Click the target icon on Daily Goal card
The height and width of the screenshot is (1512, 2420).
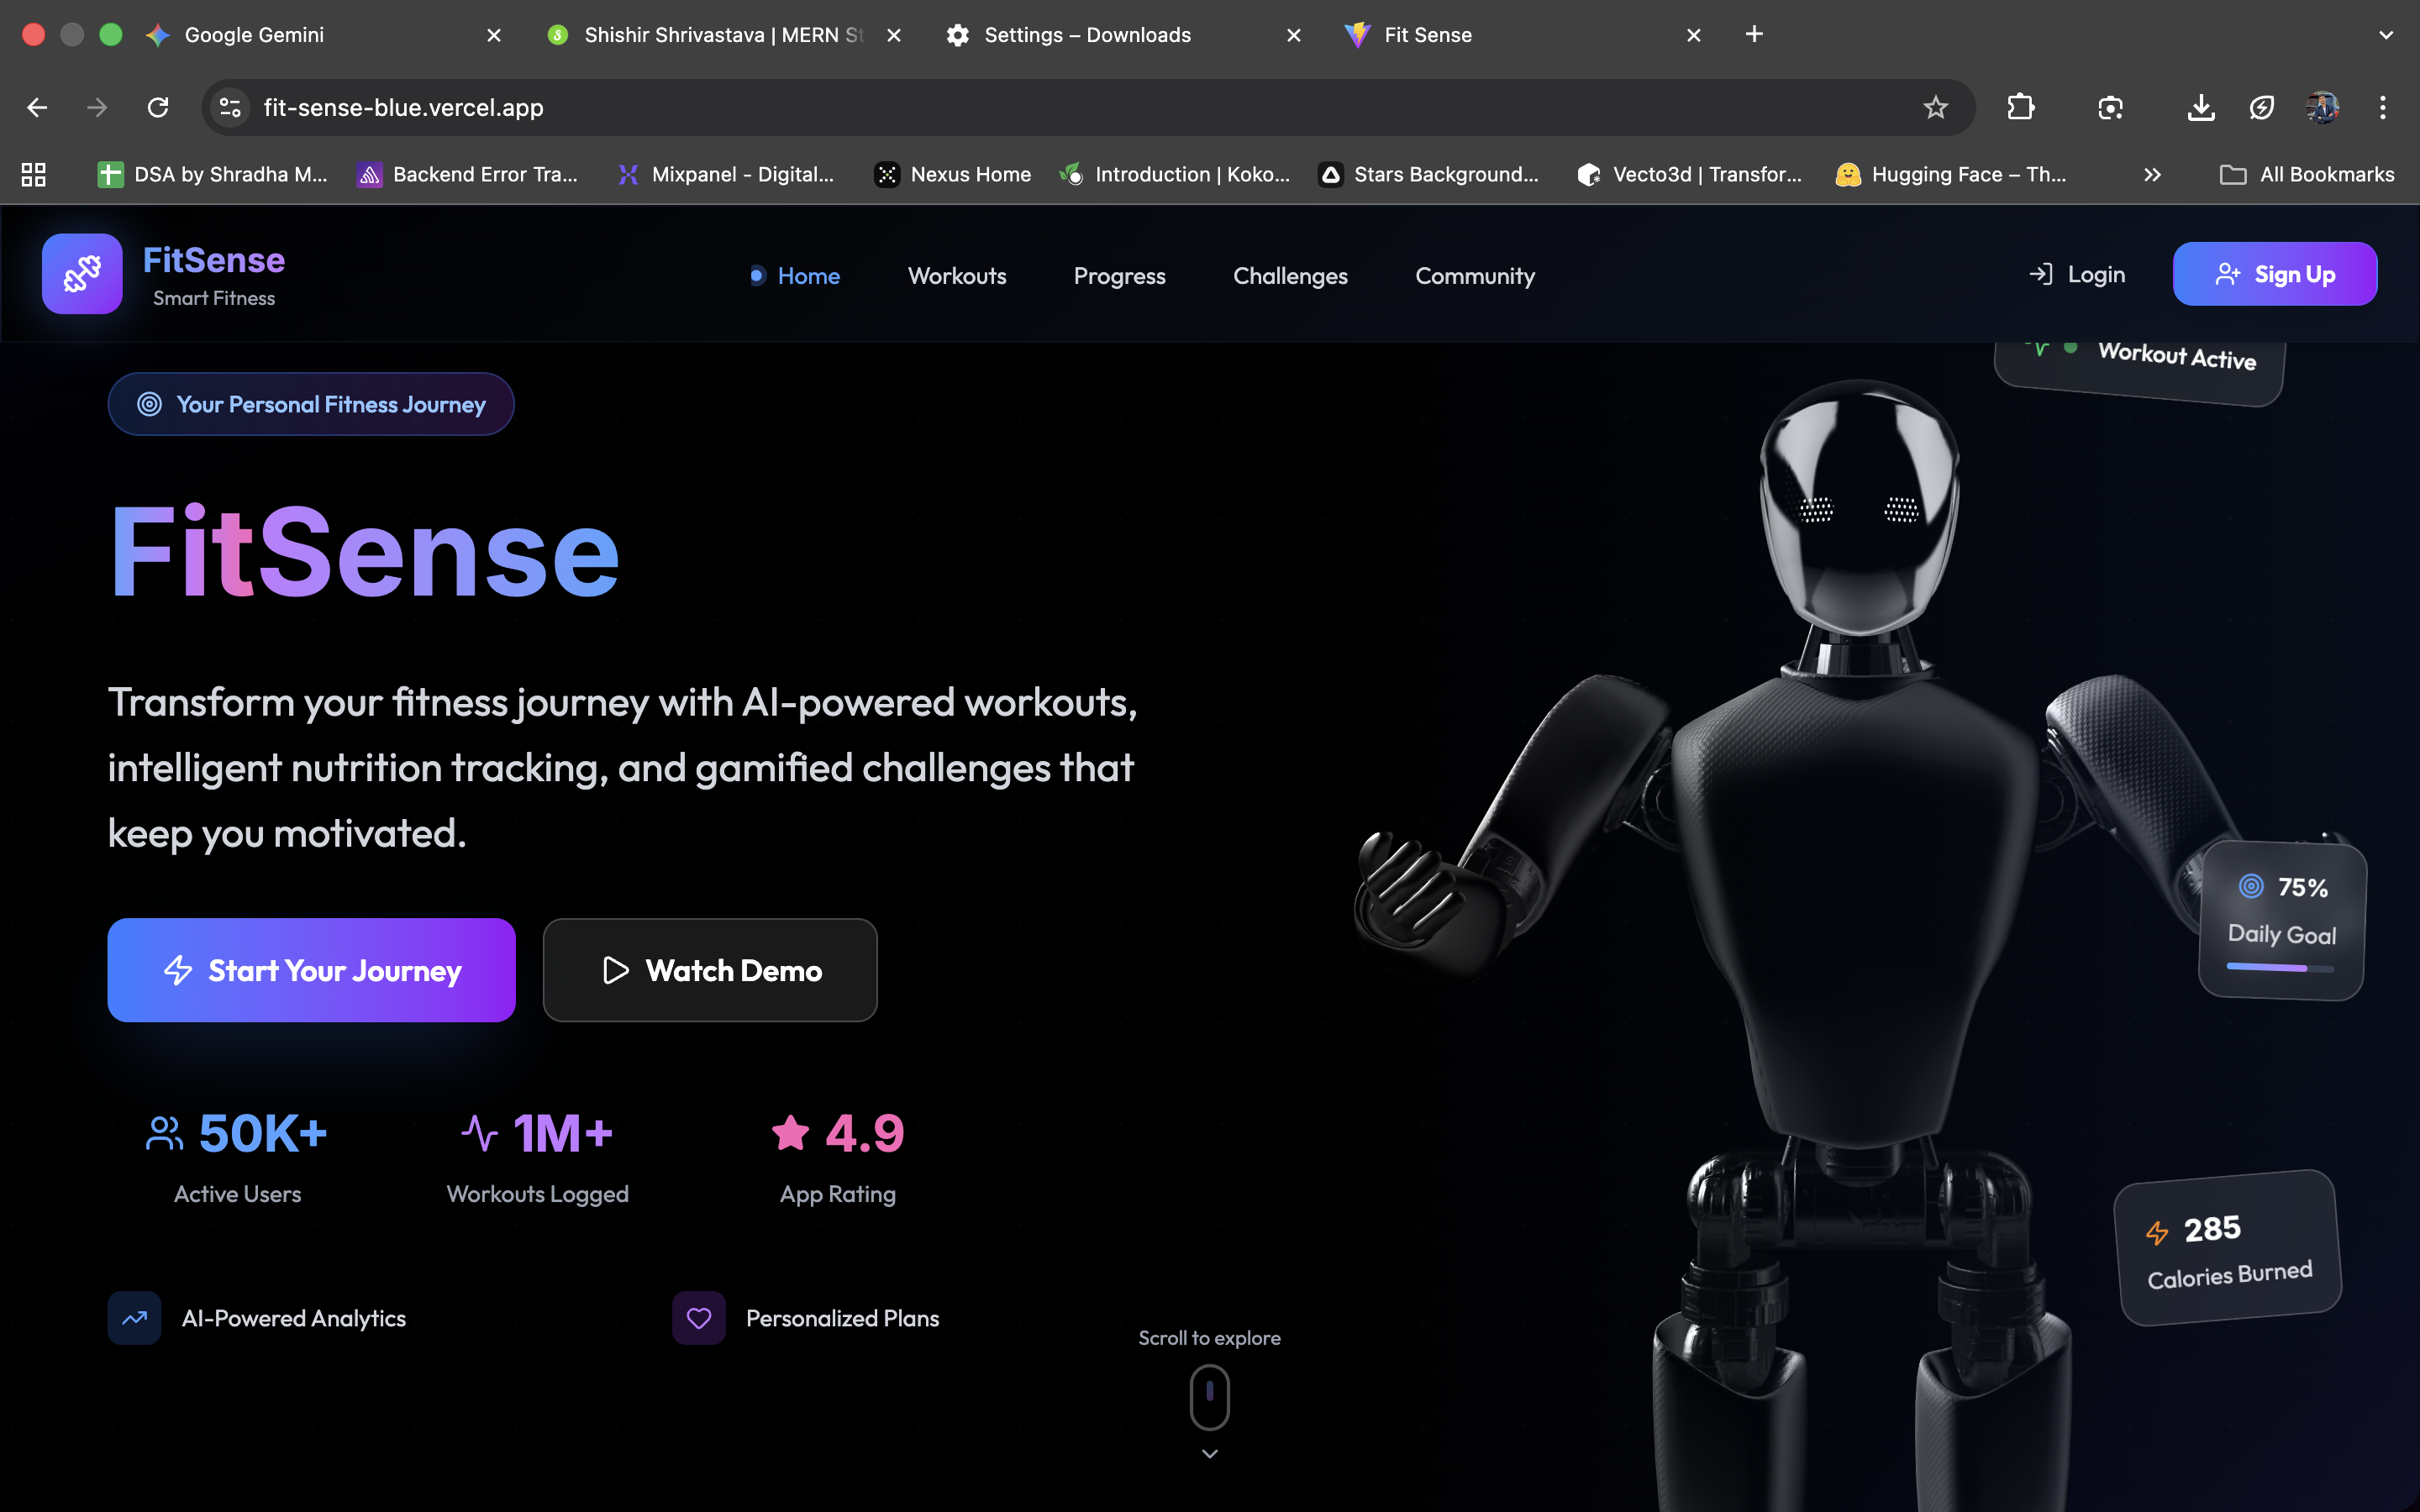(x=2251, y=886)
